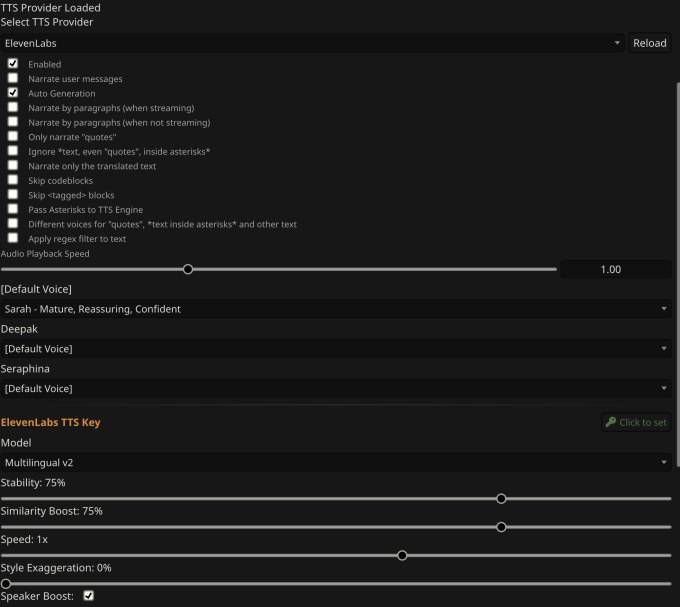Toggle the Speaker Boost checkbox
The height and width of the screenshot is (607, 680).
88,596
